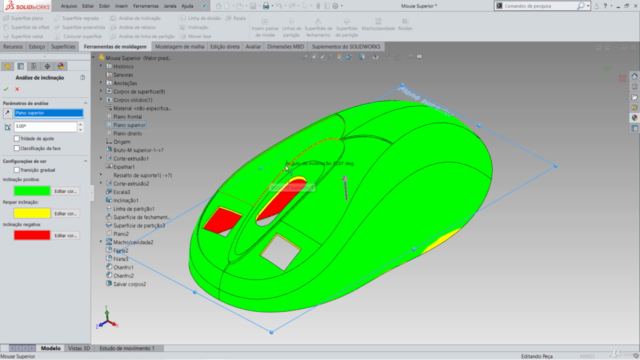Image resolution: width=640 pixels, height=360 pixels.
Task: Open the DimXpertManager tab
Action: [x=47, y=66]
